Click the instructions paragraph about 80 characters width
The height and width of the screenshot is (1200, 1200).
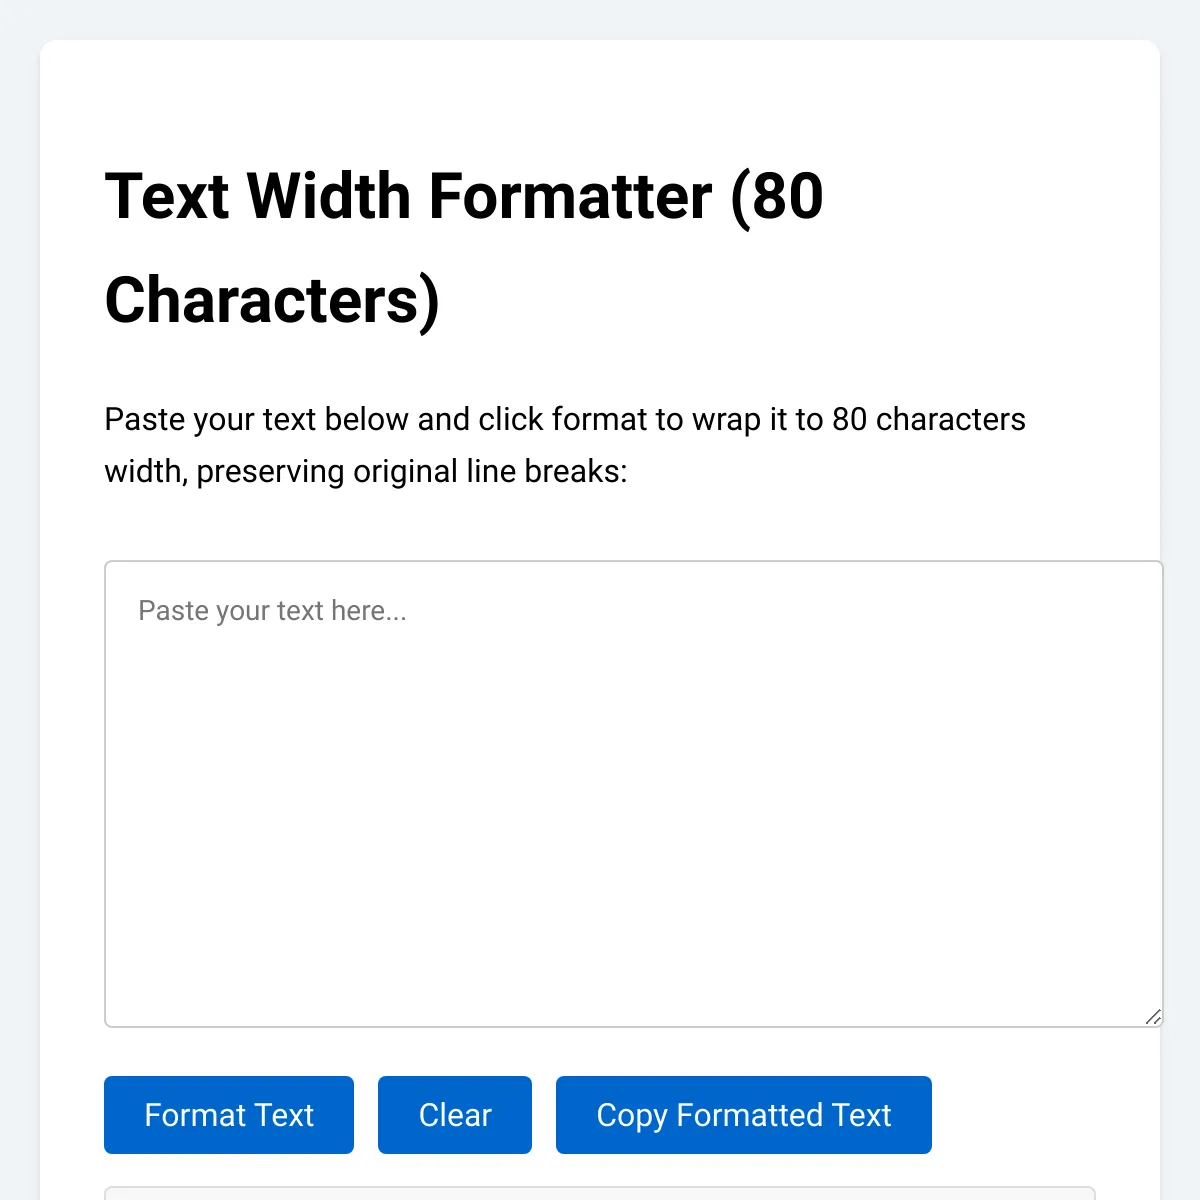point(565,444)
